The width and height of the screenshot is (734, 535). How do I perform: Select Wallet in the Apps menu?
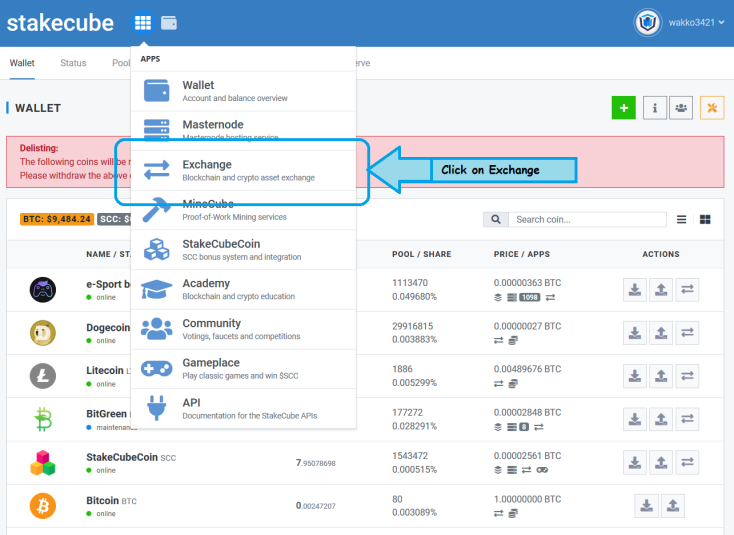click(x=243, y=91)
